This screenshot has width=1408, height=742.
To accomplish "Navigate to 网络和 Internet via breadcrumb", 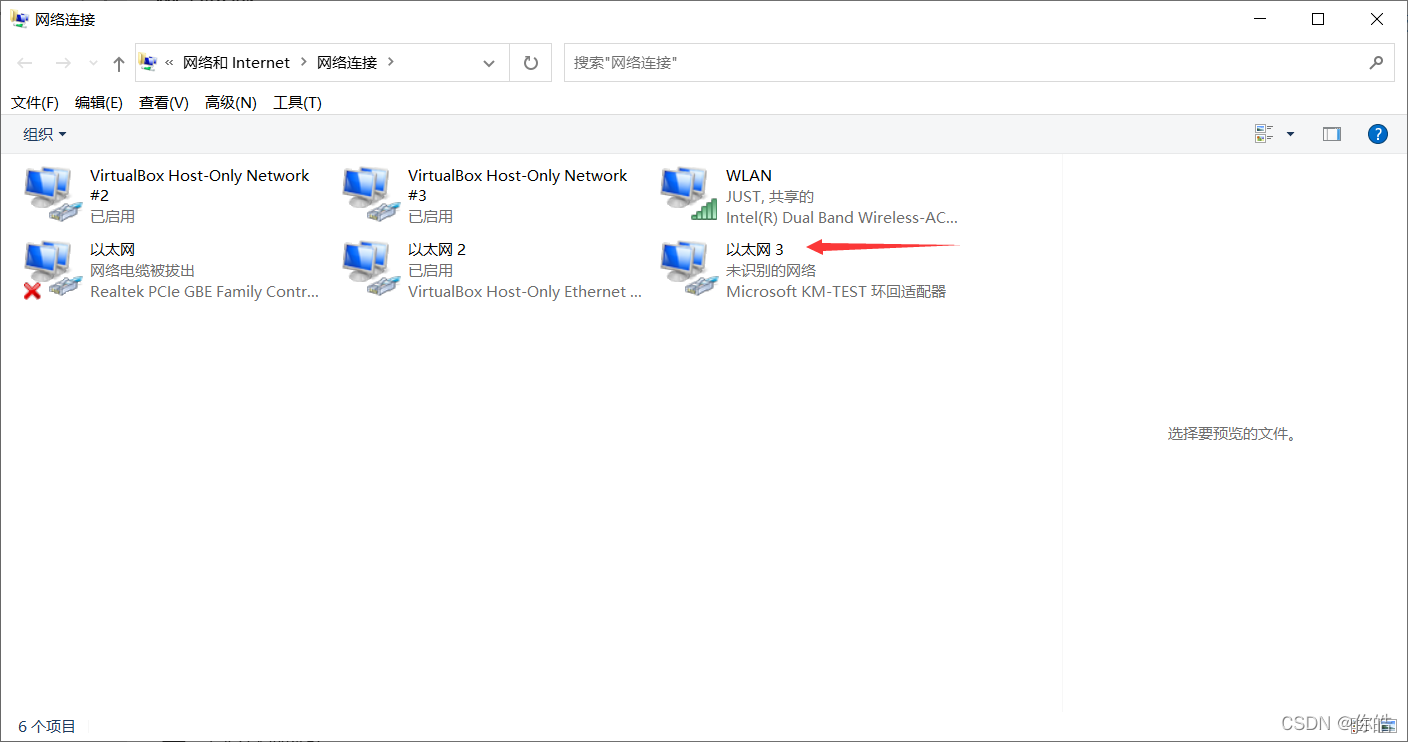I will [x=237, y=62].
